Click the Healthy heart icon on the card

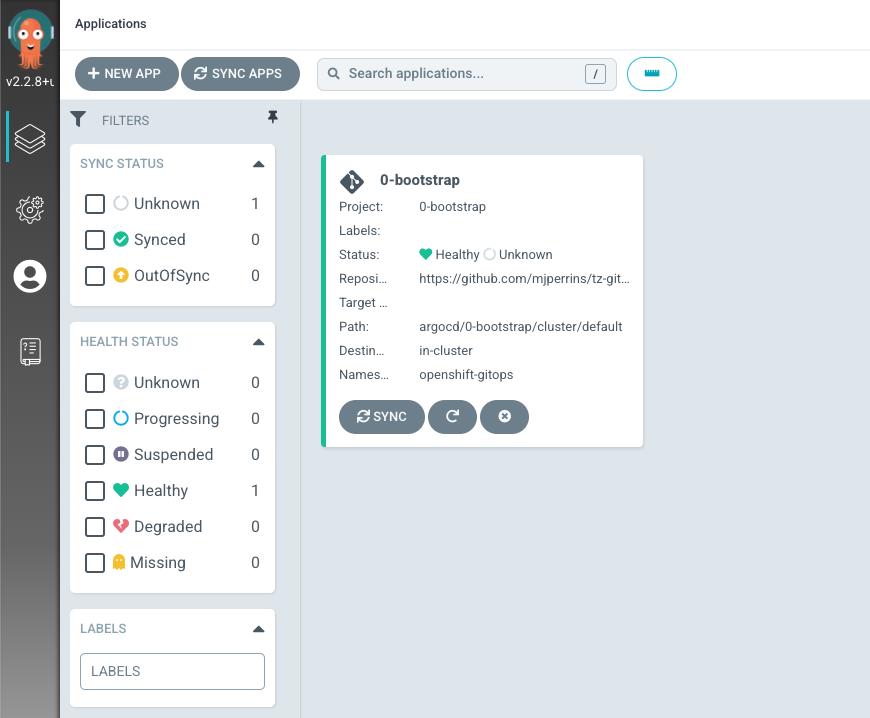(426, 254)
